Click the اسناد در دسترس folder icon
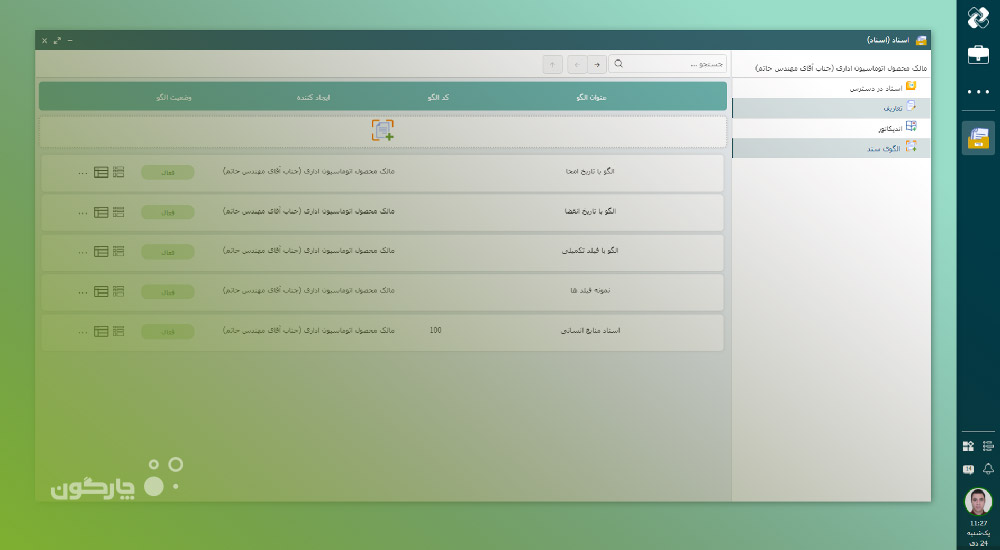1000x550 pixels. (911, 85)
